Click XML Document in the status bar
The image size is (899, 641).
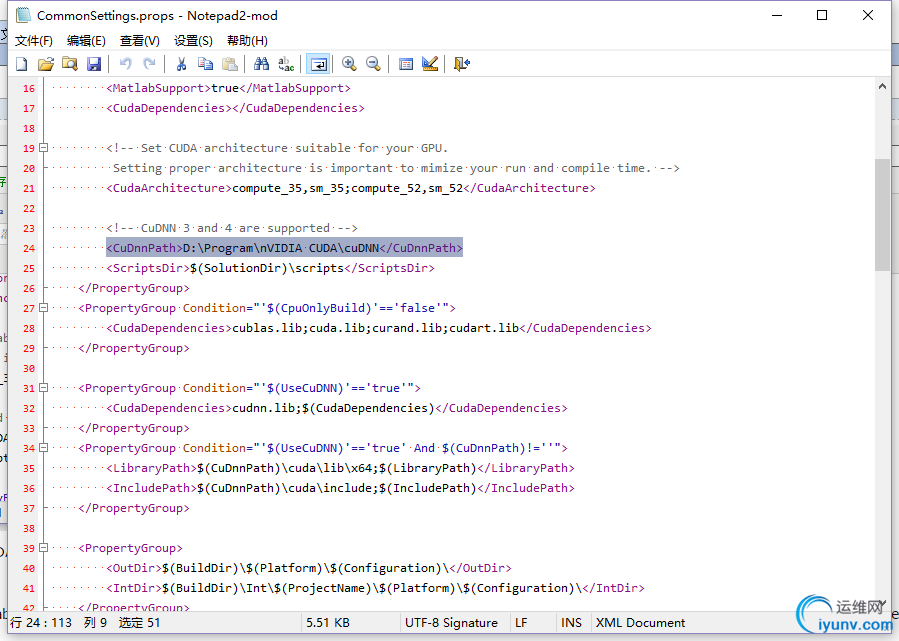click(x=640, y=622)
